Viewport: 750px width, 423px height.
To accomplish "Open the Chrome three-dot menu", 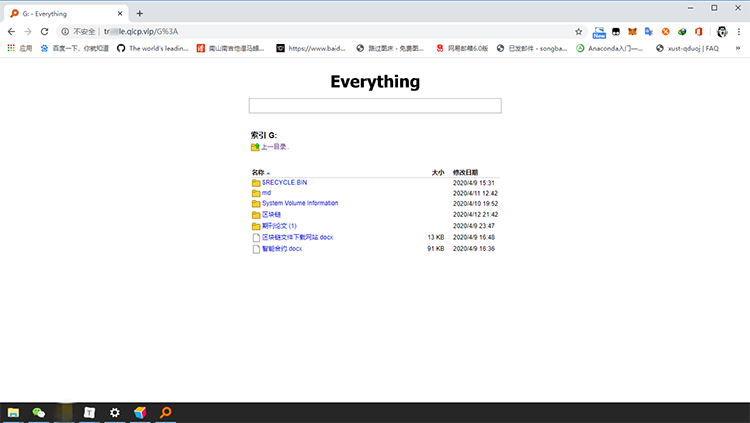I will 739,31.
